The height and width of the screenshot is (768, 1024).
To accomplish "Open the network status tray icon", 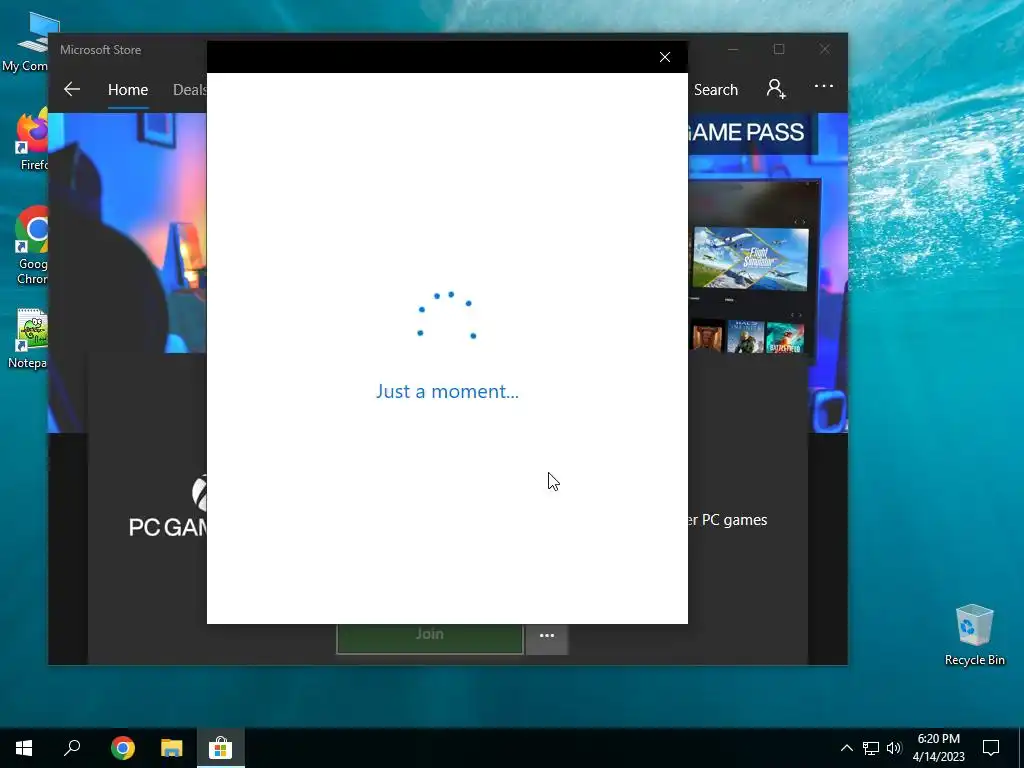I will [871, 748].
